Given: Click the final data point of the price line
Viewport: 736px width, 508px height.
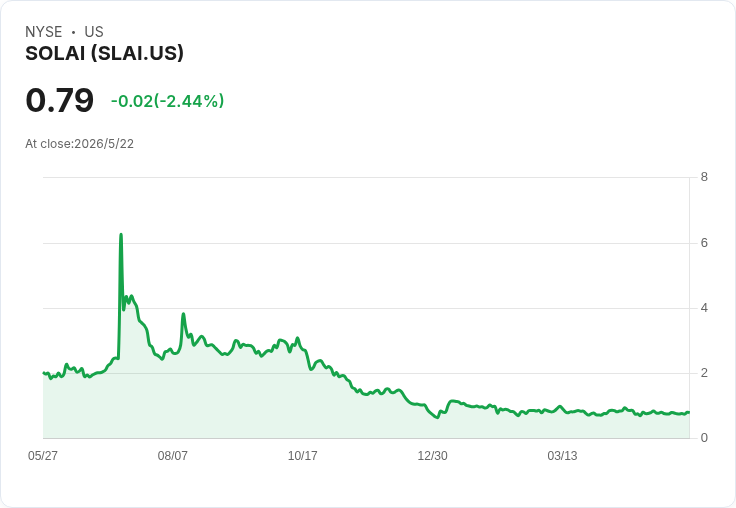Looking at the screenshot, I should [x=689, y=412].
